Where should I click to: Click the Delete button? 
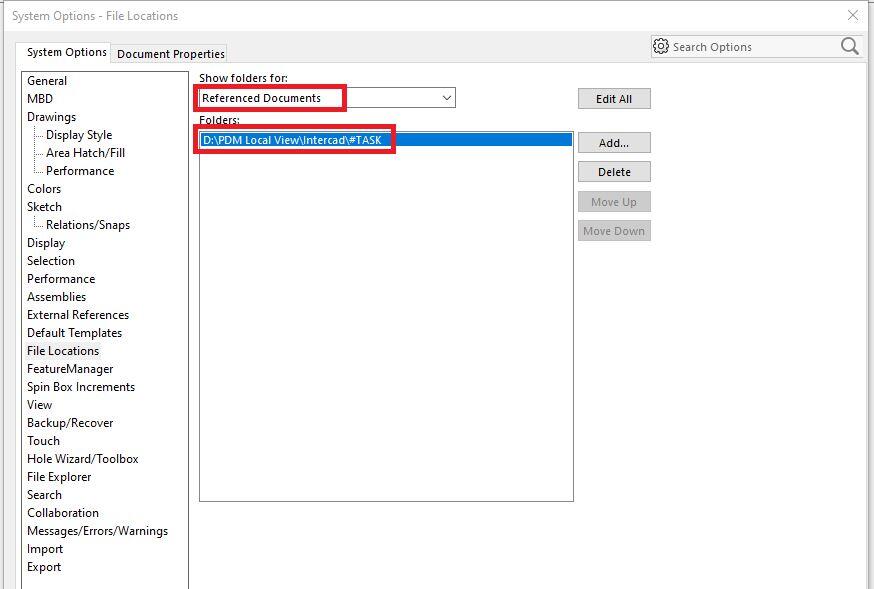613,172
